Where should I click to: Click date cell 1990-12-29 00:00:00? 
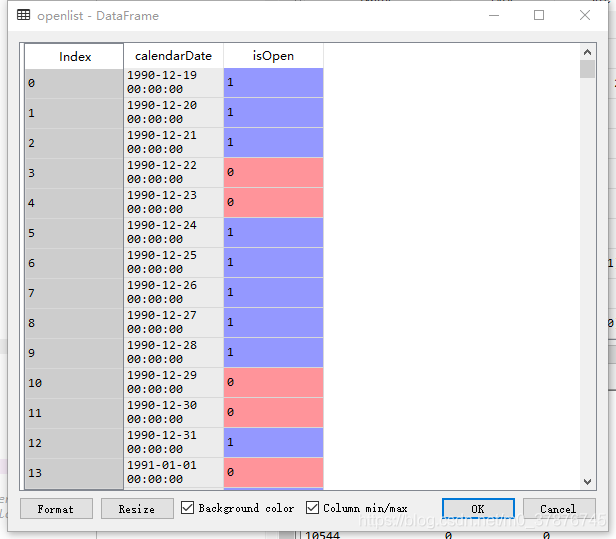coord(174,382)
